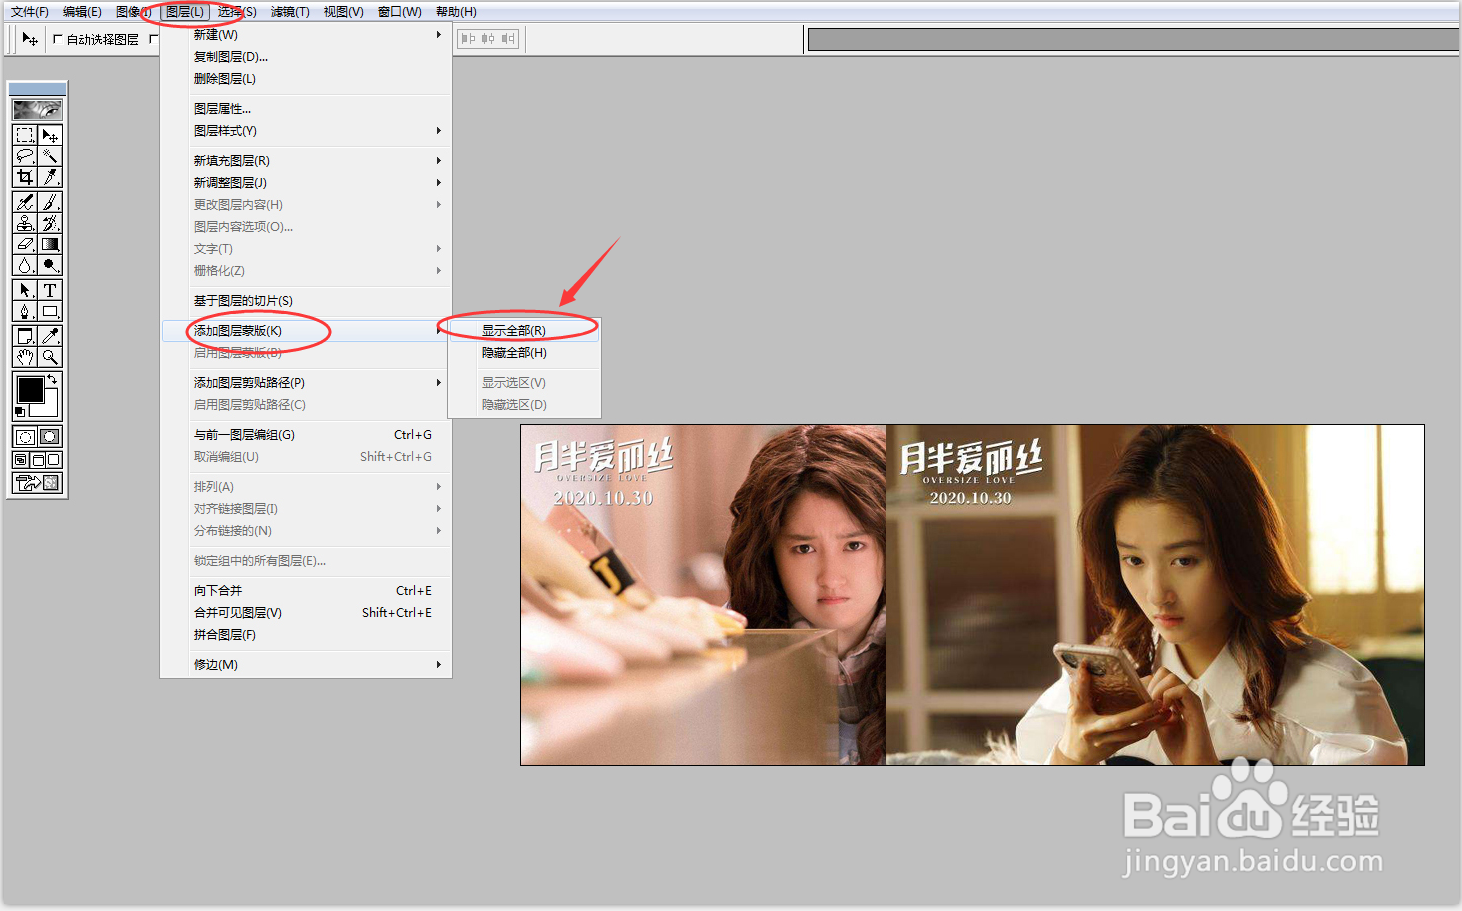Switch to full screen with menu bar mode

[38, 460]
